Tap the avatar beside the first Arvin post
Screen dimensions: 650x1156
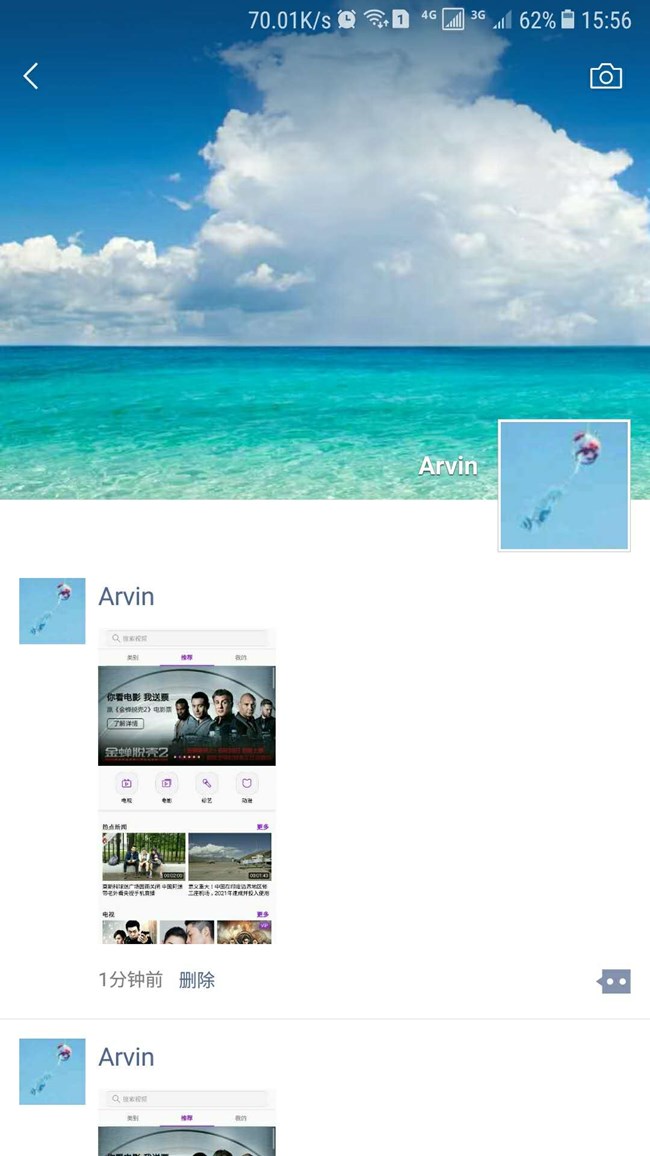pos(52,611)
